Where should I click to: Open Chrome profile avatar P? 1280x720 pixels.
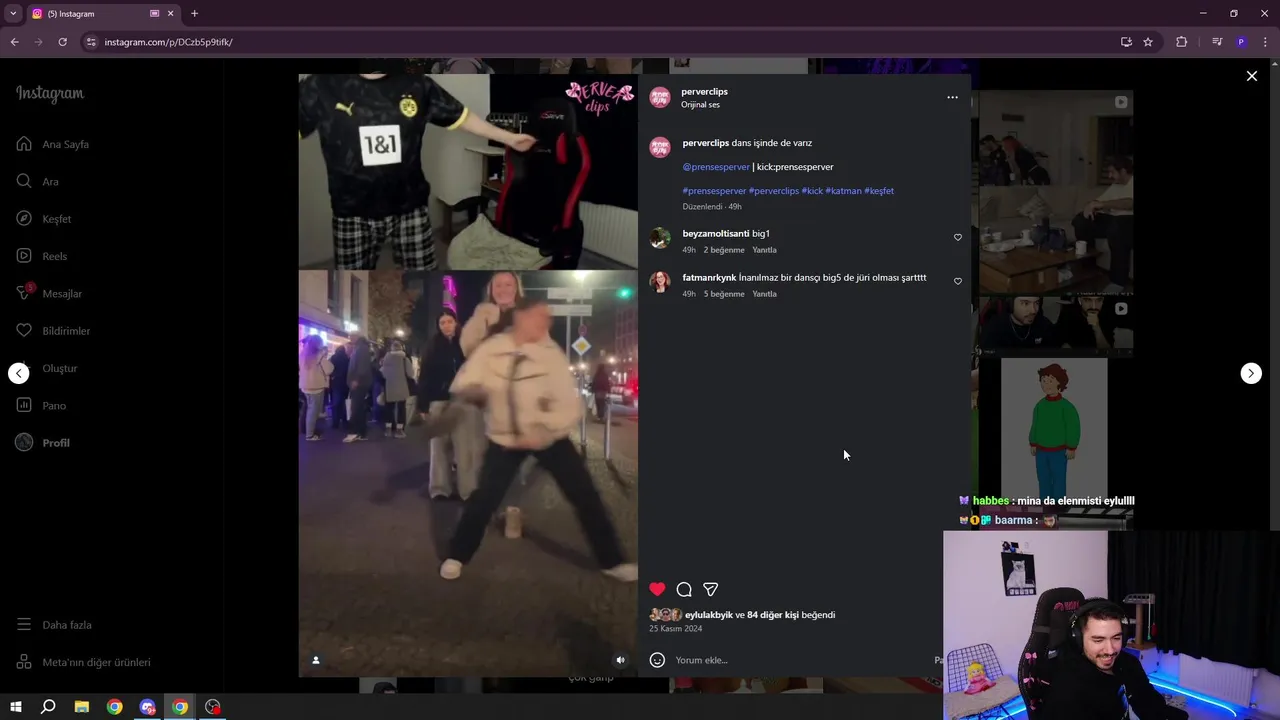[1241, 42]
